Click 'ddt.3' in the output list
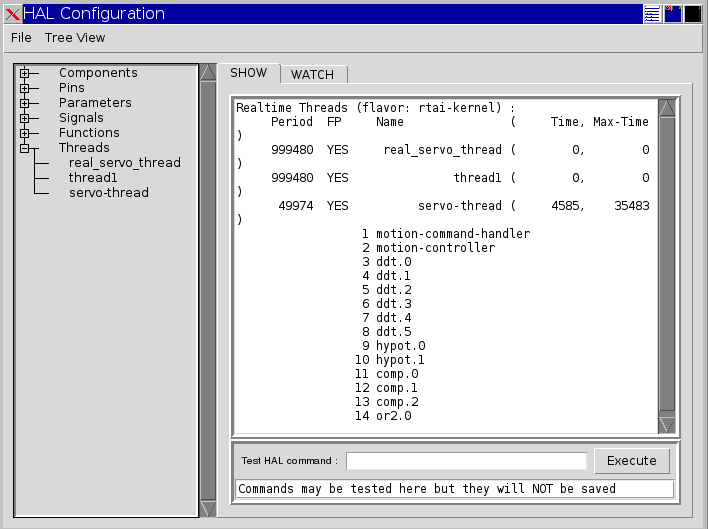 (394, 304)
